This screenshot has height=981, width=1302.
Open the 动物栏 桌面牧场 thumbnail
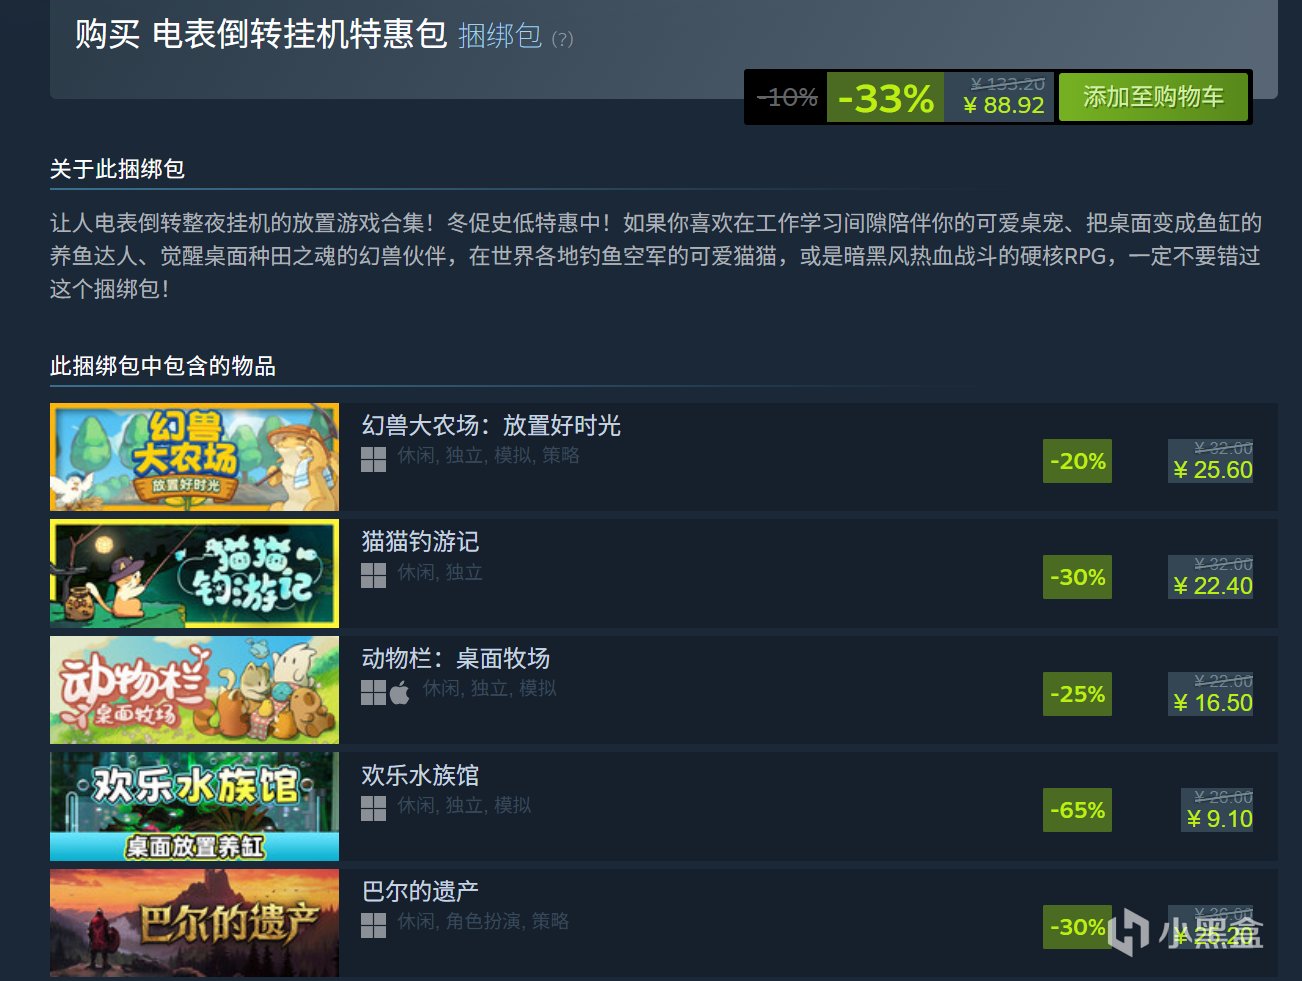(x=194, y=690)
